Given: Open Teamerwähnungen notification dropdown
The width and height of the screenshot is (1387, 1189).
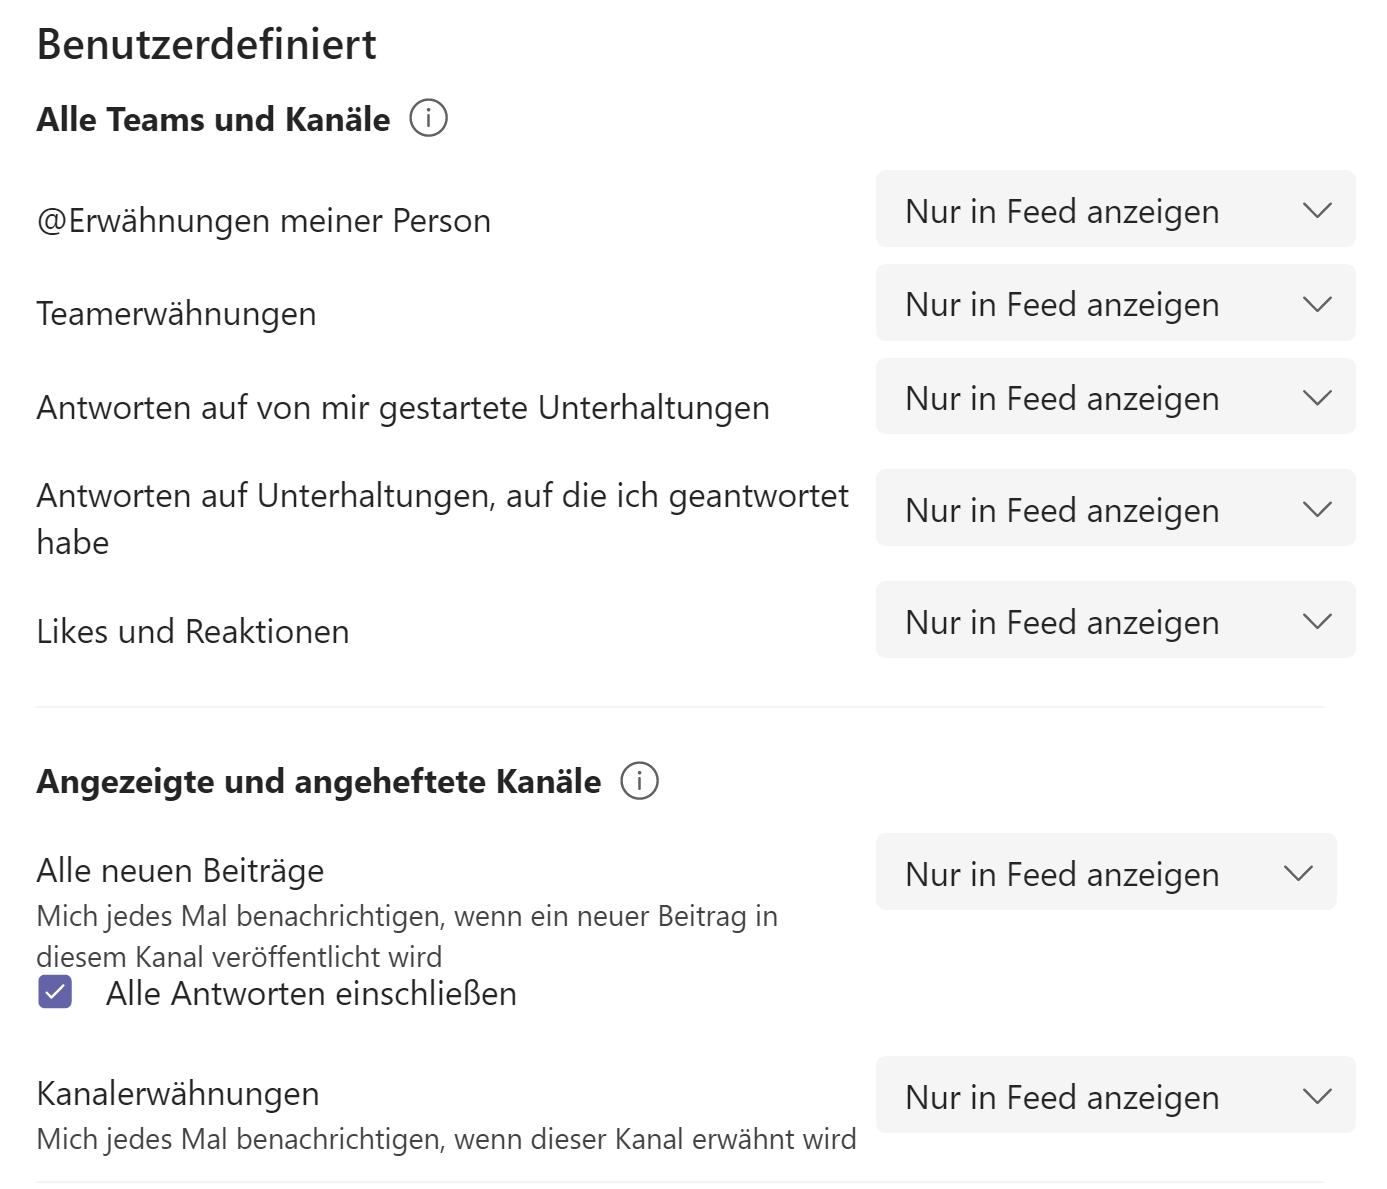Looking at the screenshot, I should point(1114,304).
